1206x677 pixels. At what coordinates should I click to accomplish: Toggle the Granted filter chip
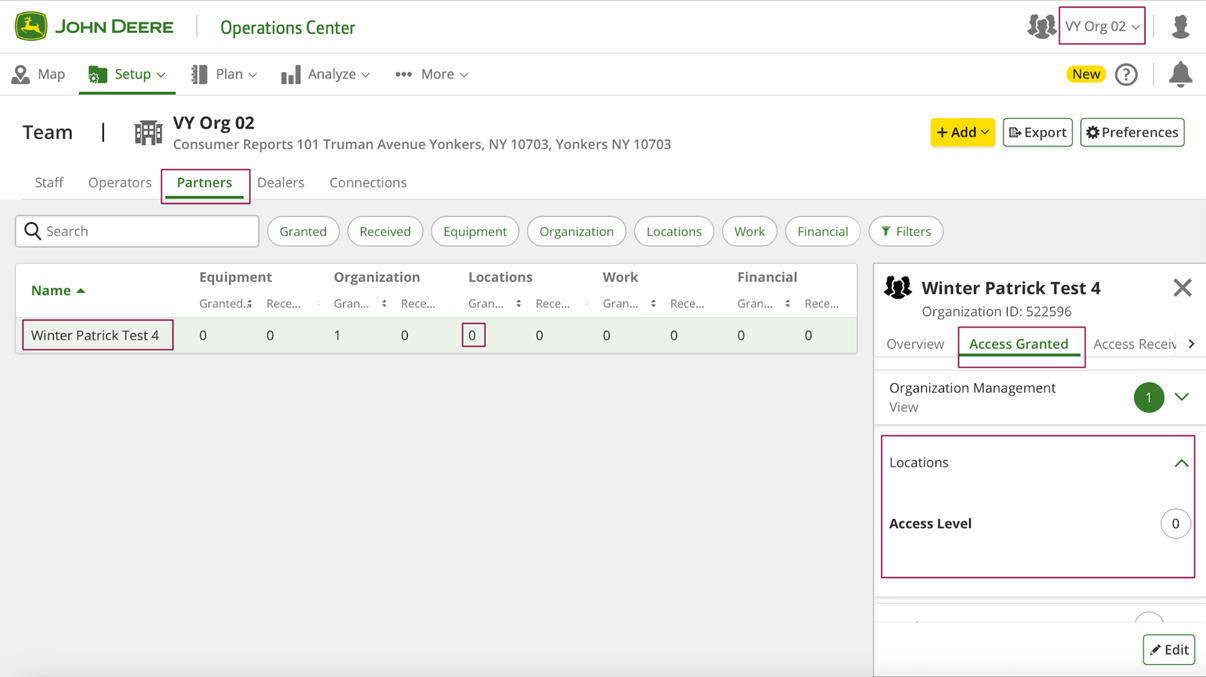303,231
